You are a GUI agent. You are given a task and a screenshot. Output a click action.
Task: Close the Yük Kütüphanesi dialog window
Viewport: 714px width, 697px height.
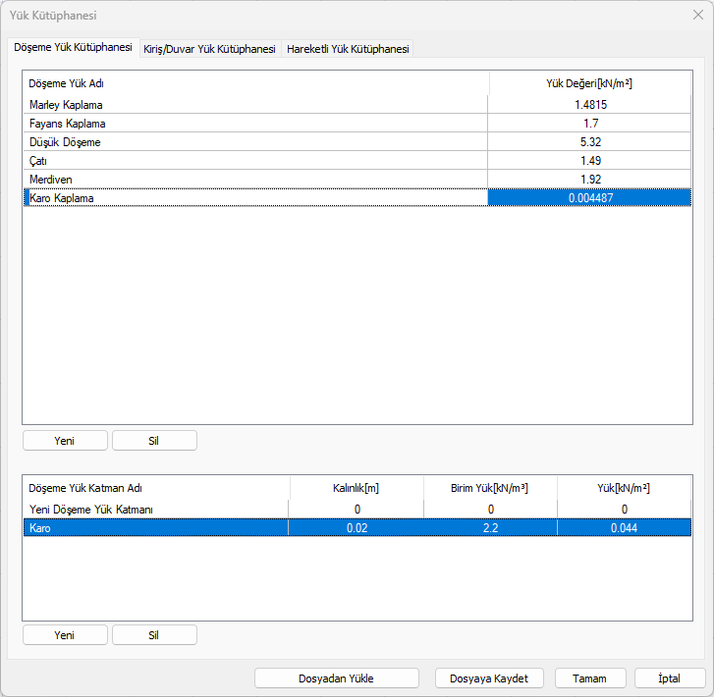pyautogui.click(x=697, y=15)
